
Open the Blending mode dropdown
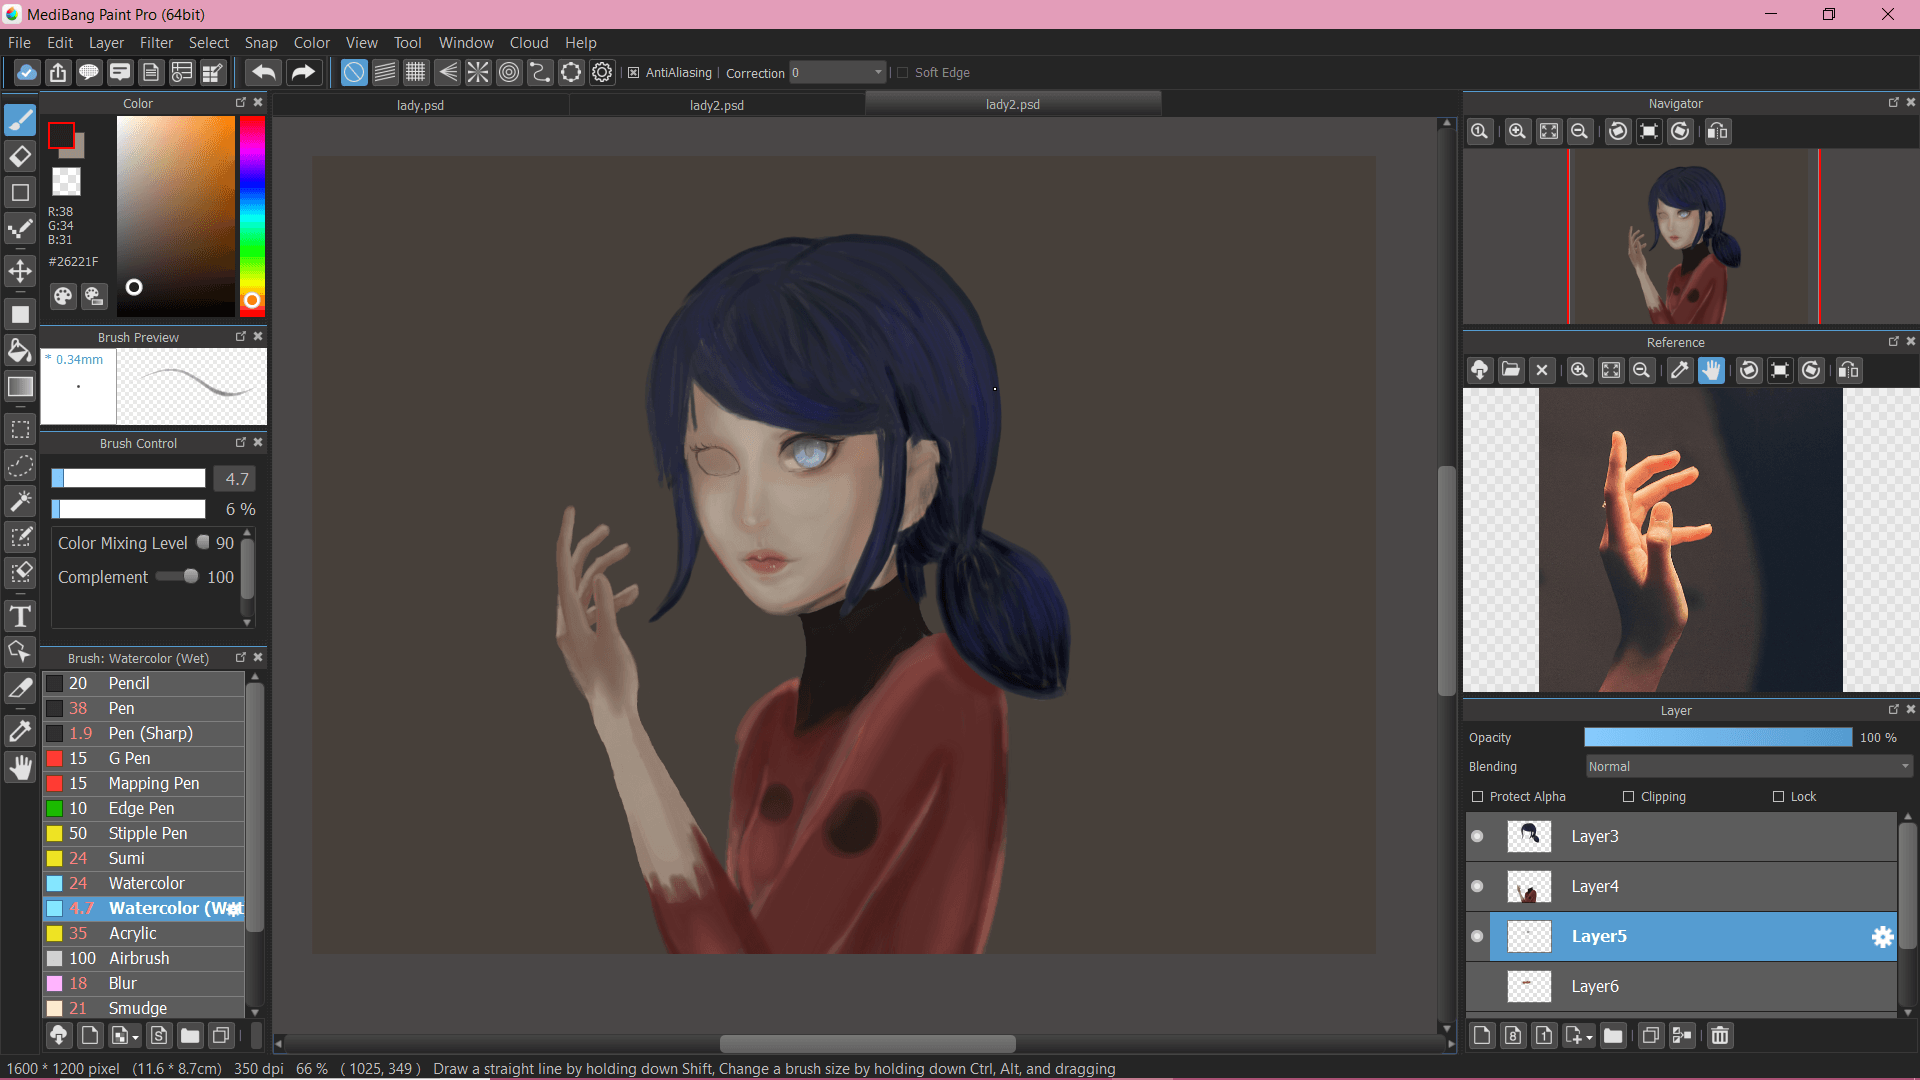pos(1750,767)
